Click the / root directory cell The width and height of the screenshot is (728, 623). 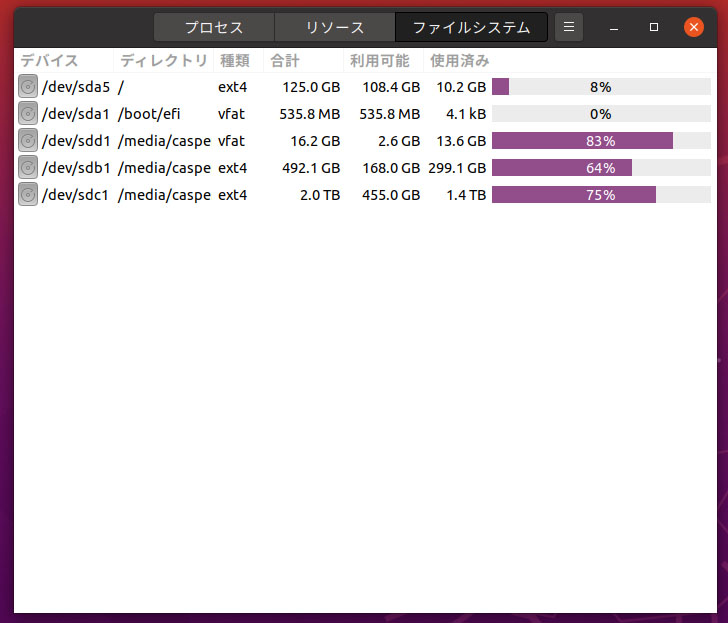click(121, 87)
